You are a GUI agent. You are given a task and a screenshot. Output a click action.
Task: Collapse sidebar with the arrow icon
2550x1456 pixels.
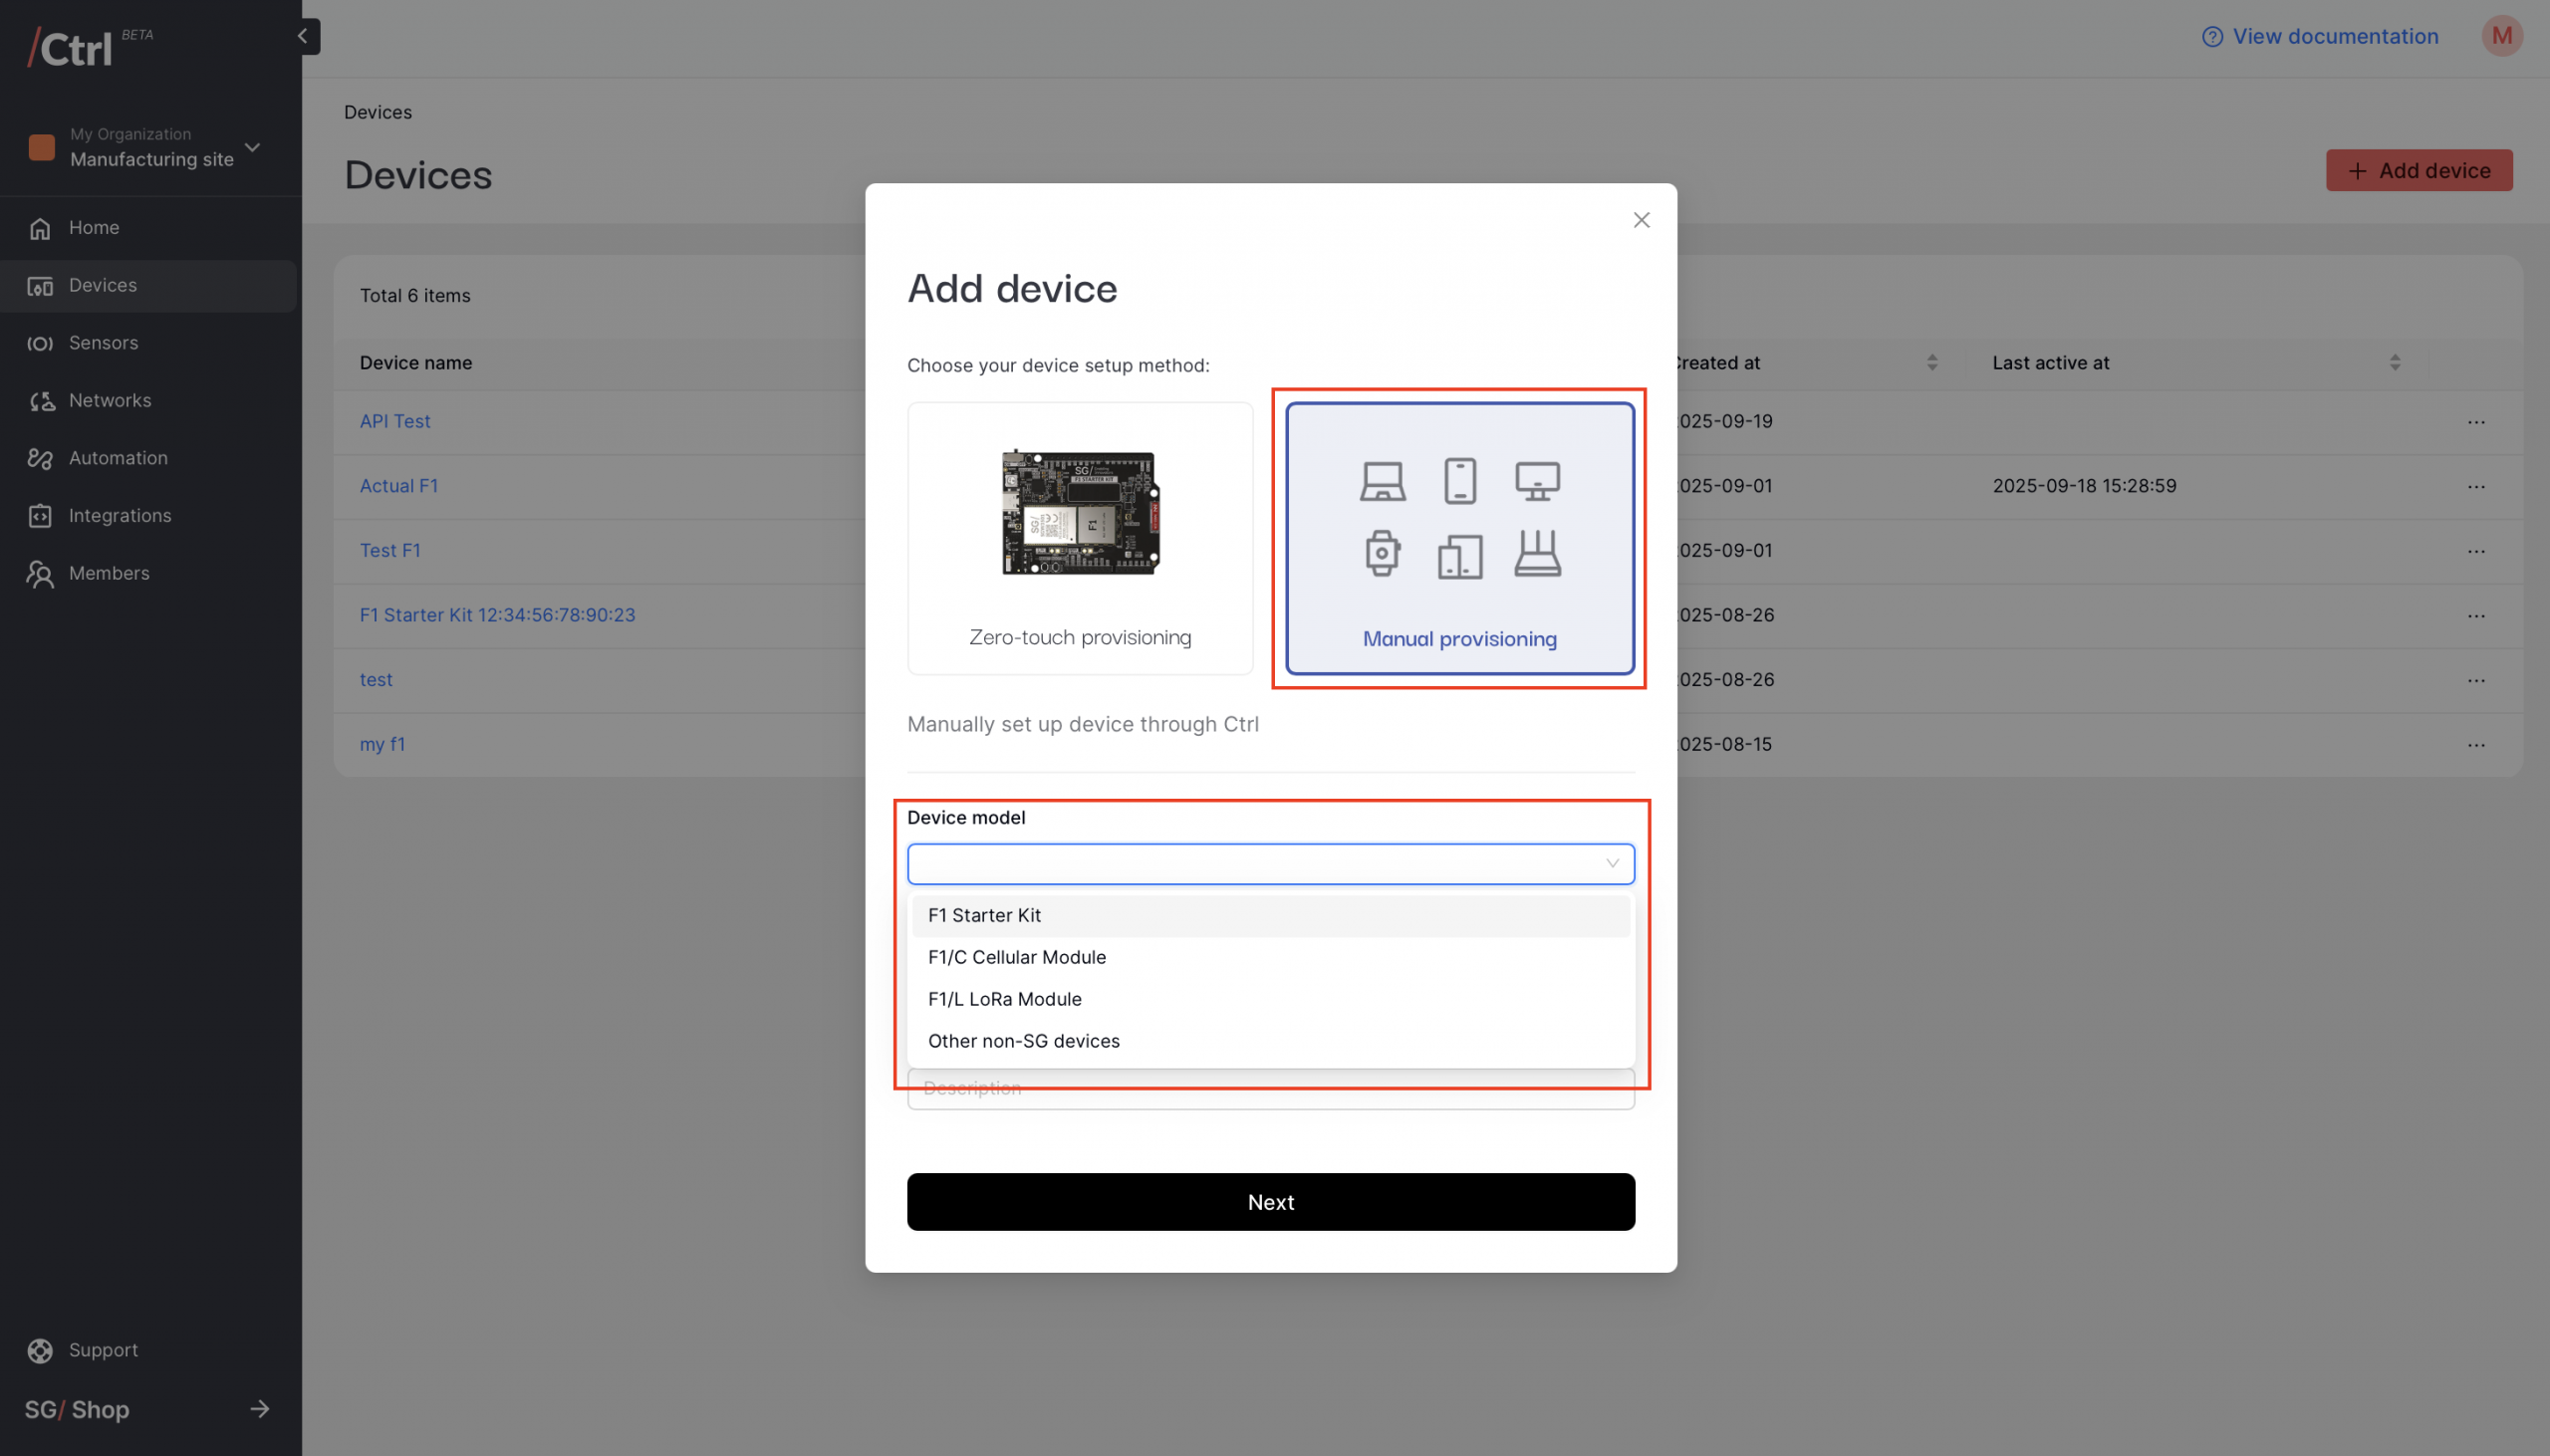pos(303,36)
